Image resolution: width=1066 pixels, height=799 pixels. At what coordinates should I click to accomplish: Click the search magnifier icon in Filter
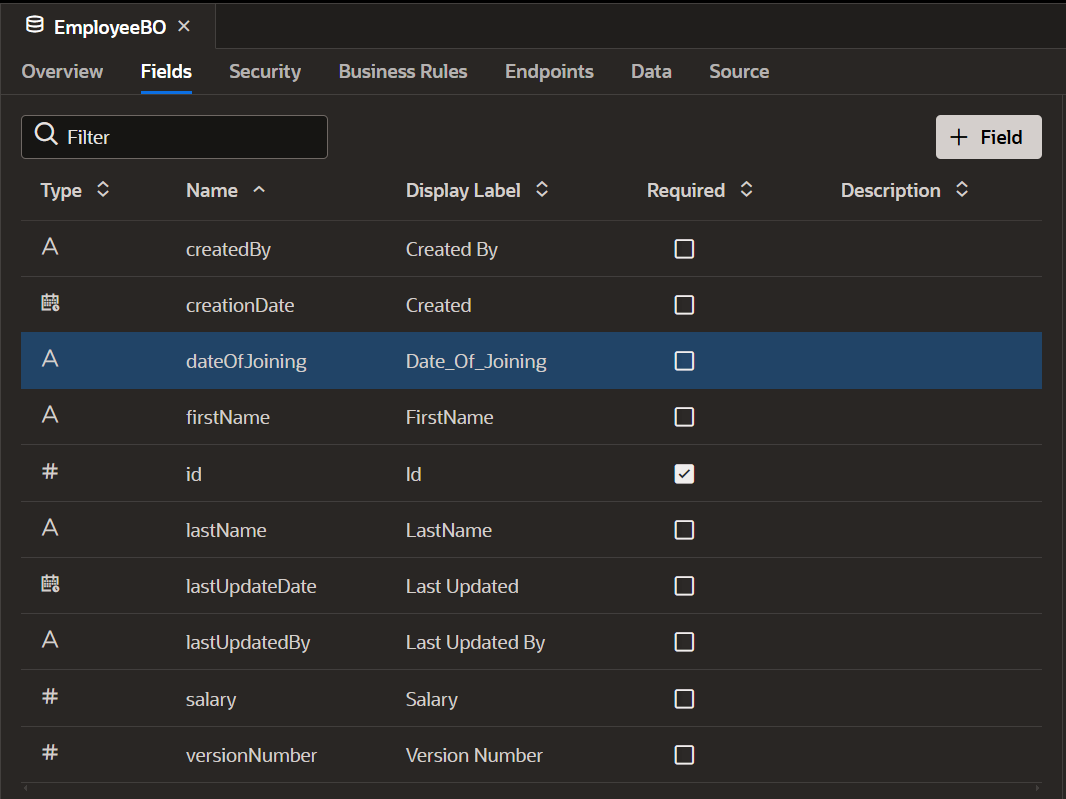tap(46, 134)
